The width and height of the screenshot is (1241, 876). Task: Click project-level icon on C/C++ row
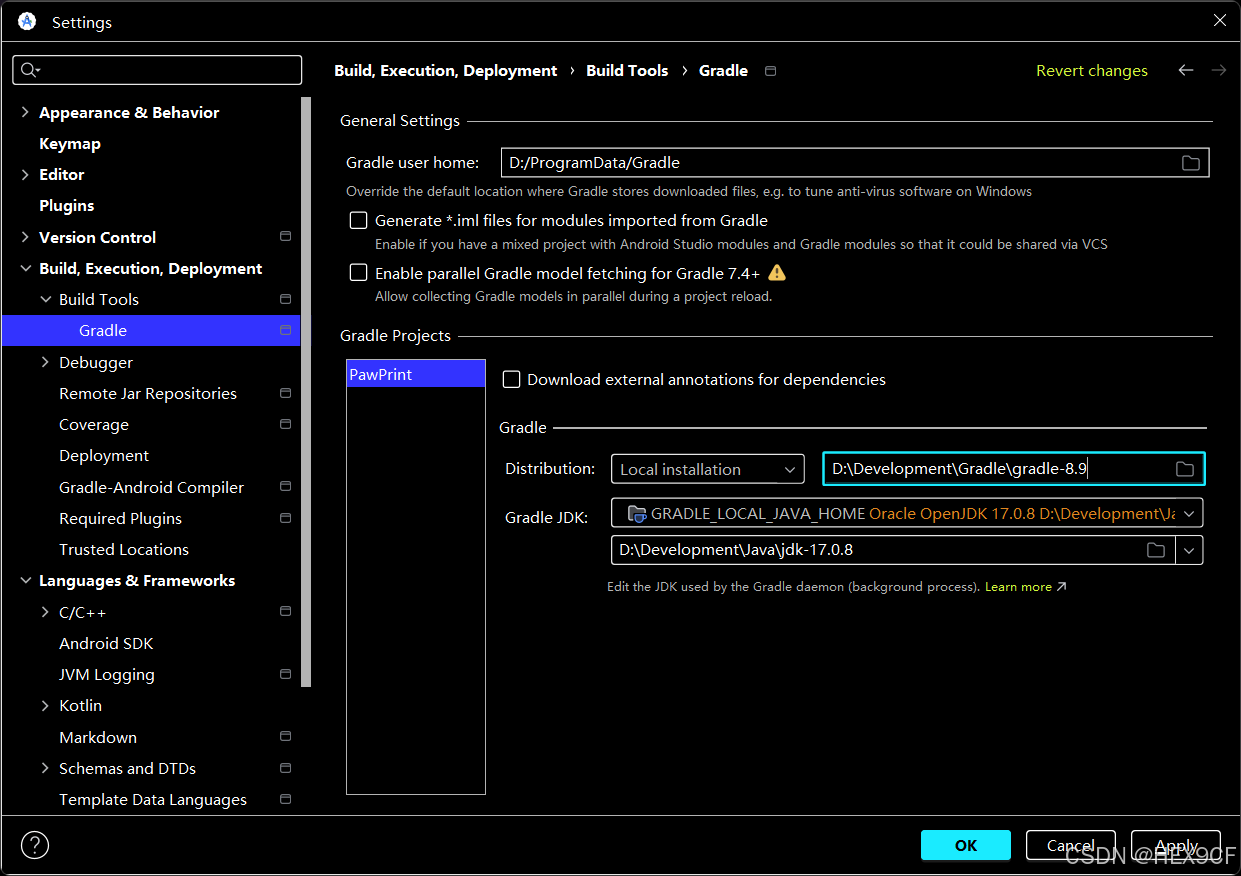pos(285,611)
